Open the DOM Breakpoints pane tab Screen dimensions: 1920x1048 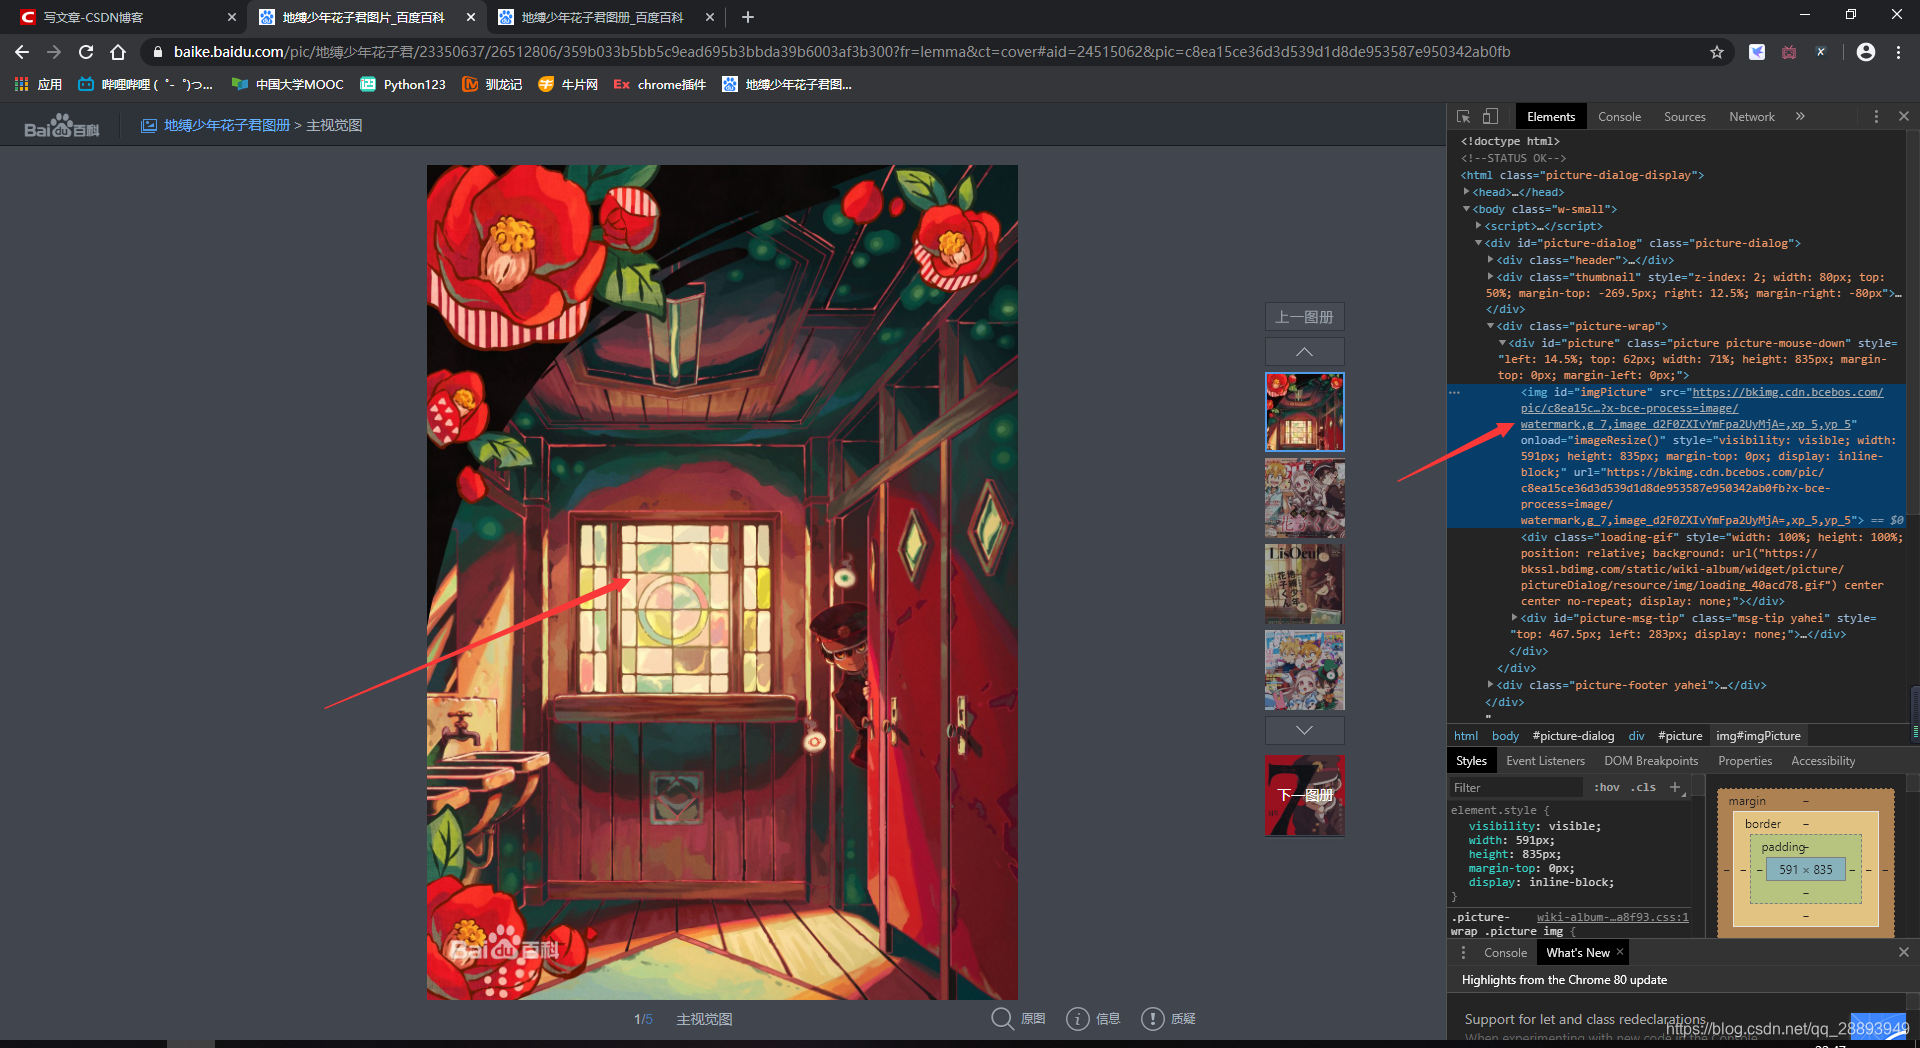(1651, 761)
